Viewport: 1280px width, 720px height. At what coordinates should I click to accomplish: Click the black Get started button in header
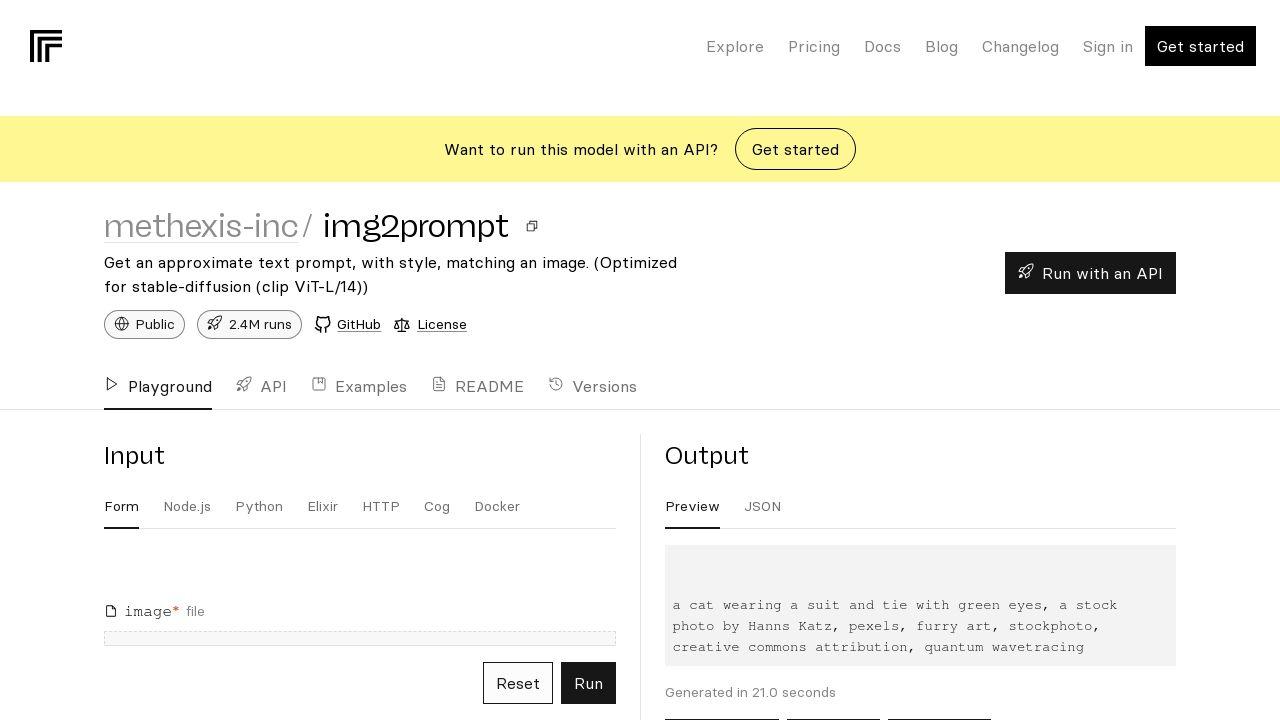pos(1200,46)
